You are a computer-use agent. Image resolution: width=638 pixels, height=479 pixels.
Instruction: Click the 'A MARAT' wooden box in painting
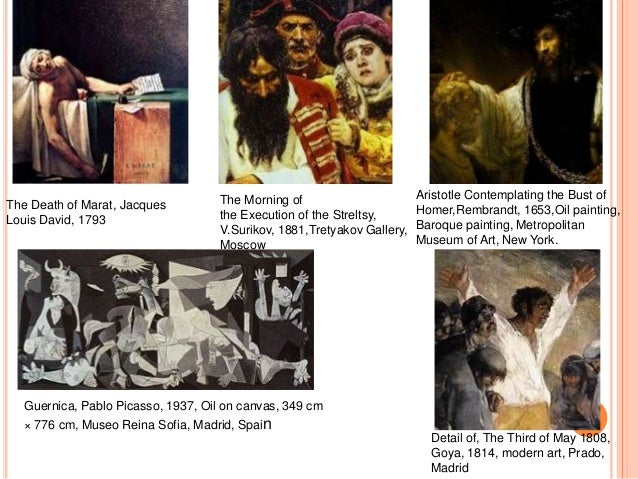point(142,142)
